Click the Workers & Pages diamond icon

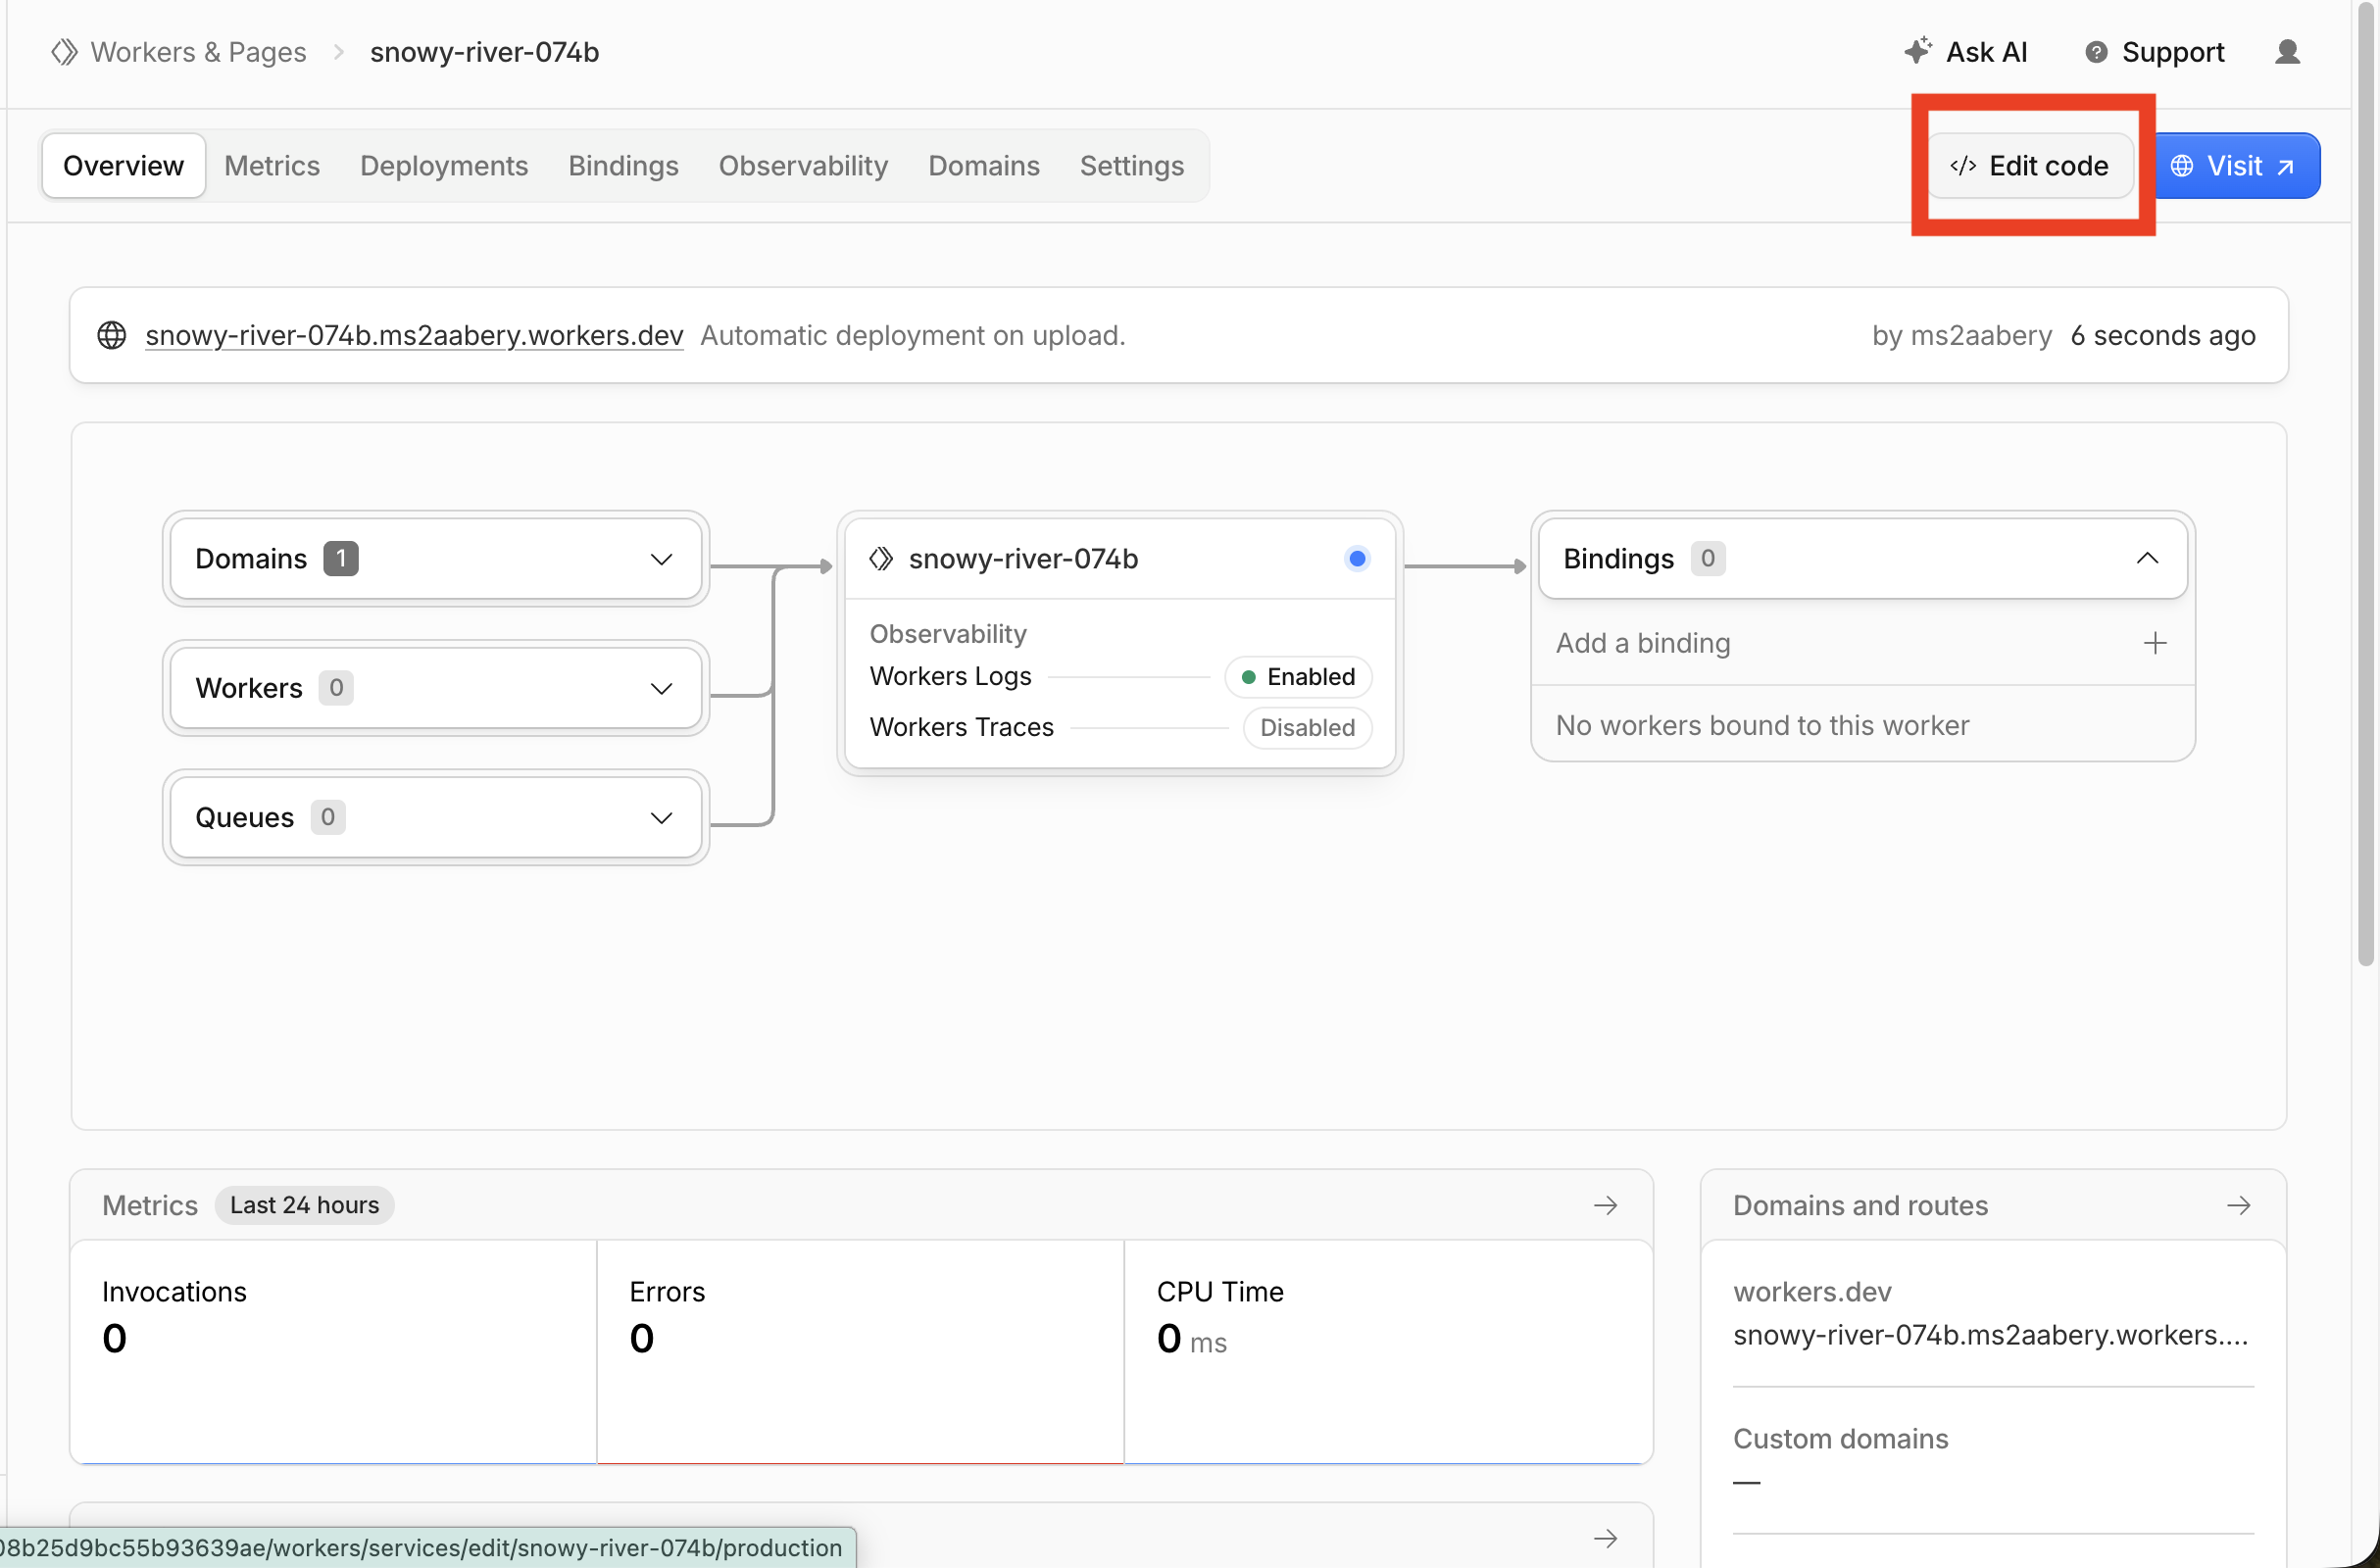click(x=65, y=52)
